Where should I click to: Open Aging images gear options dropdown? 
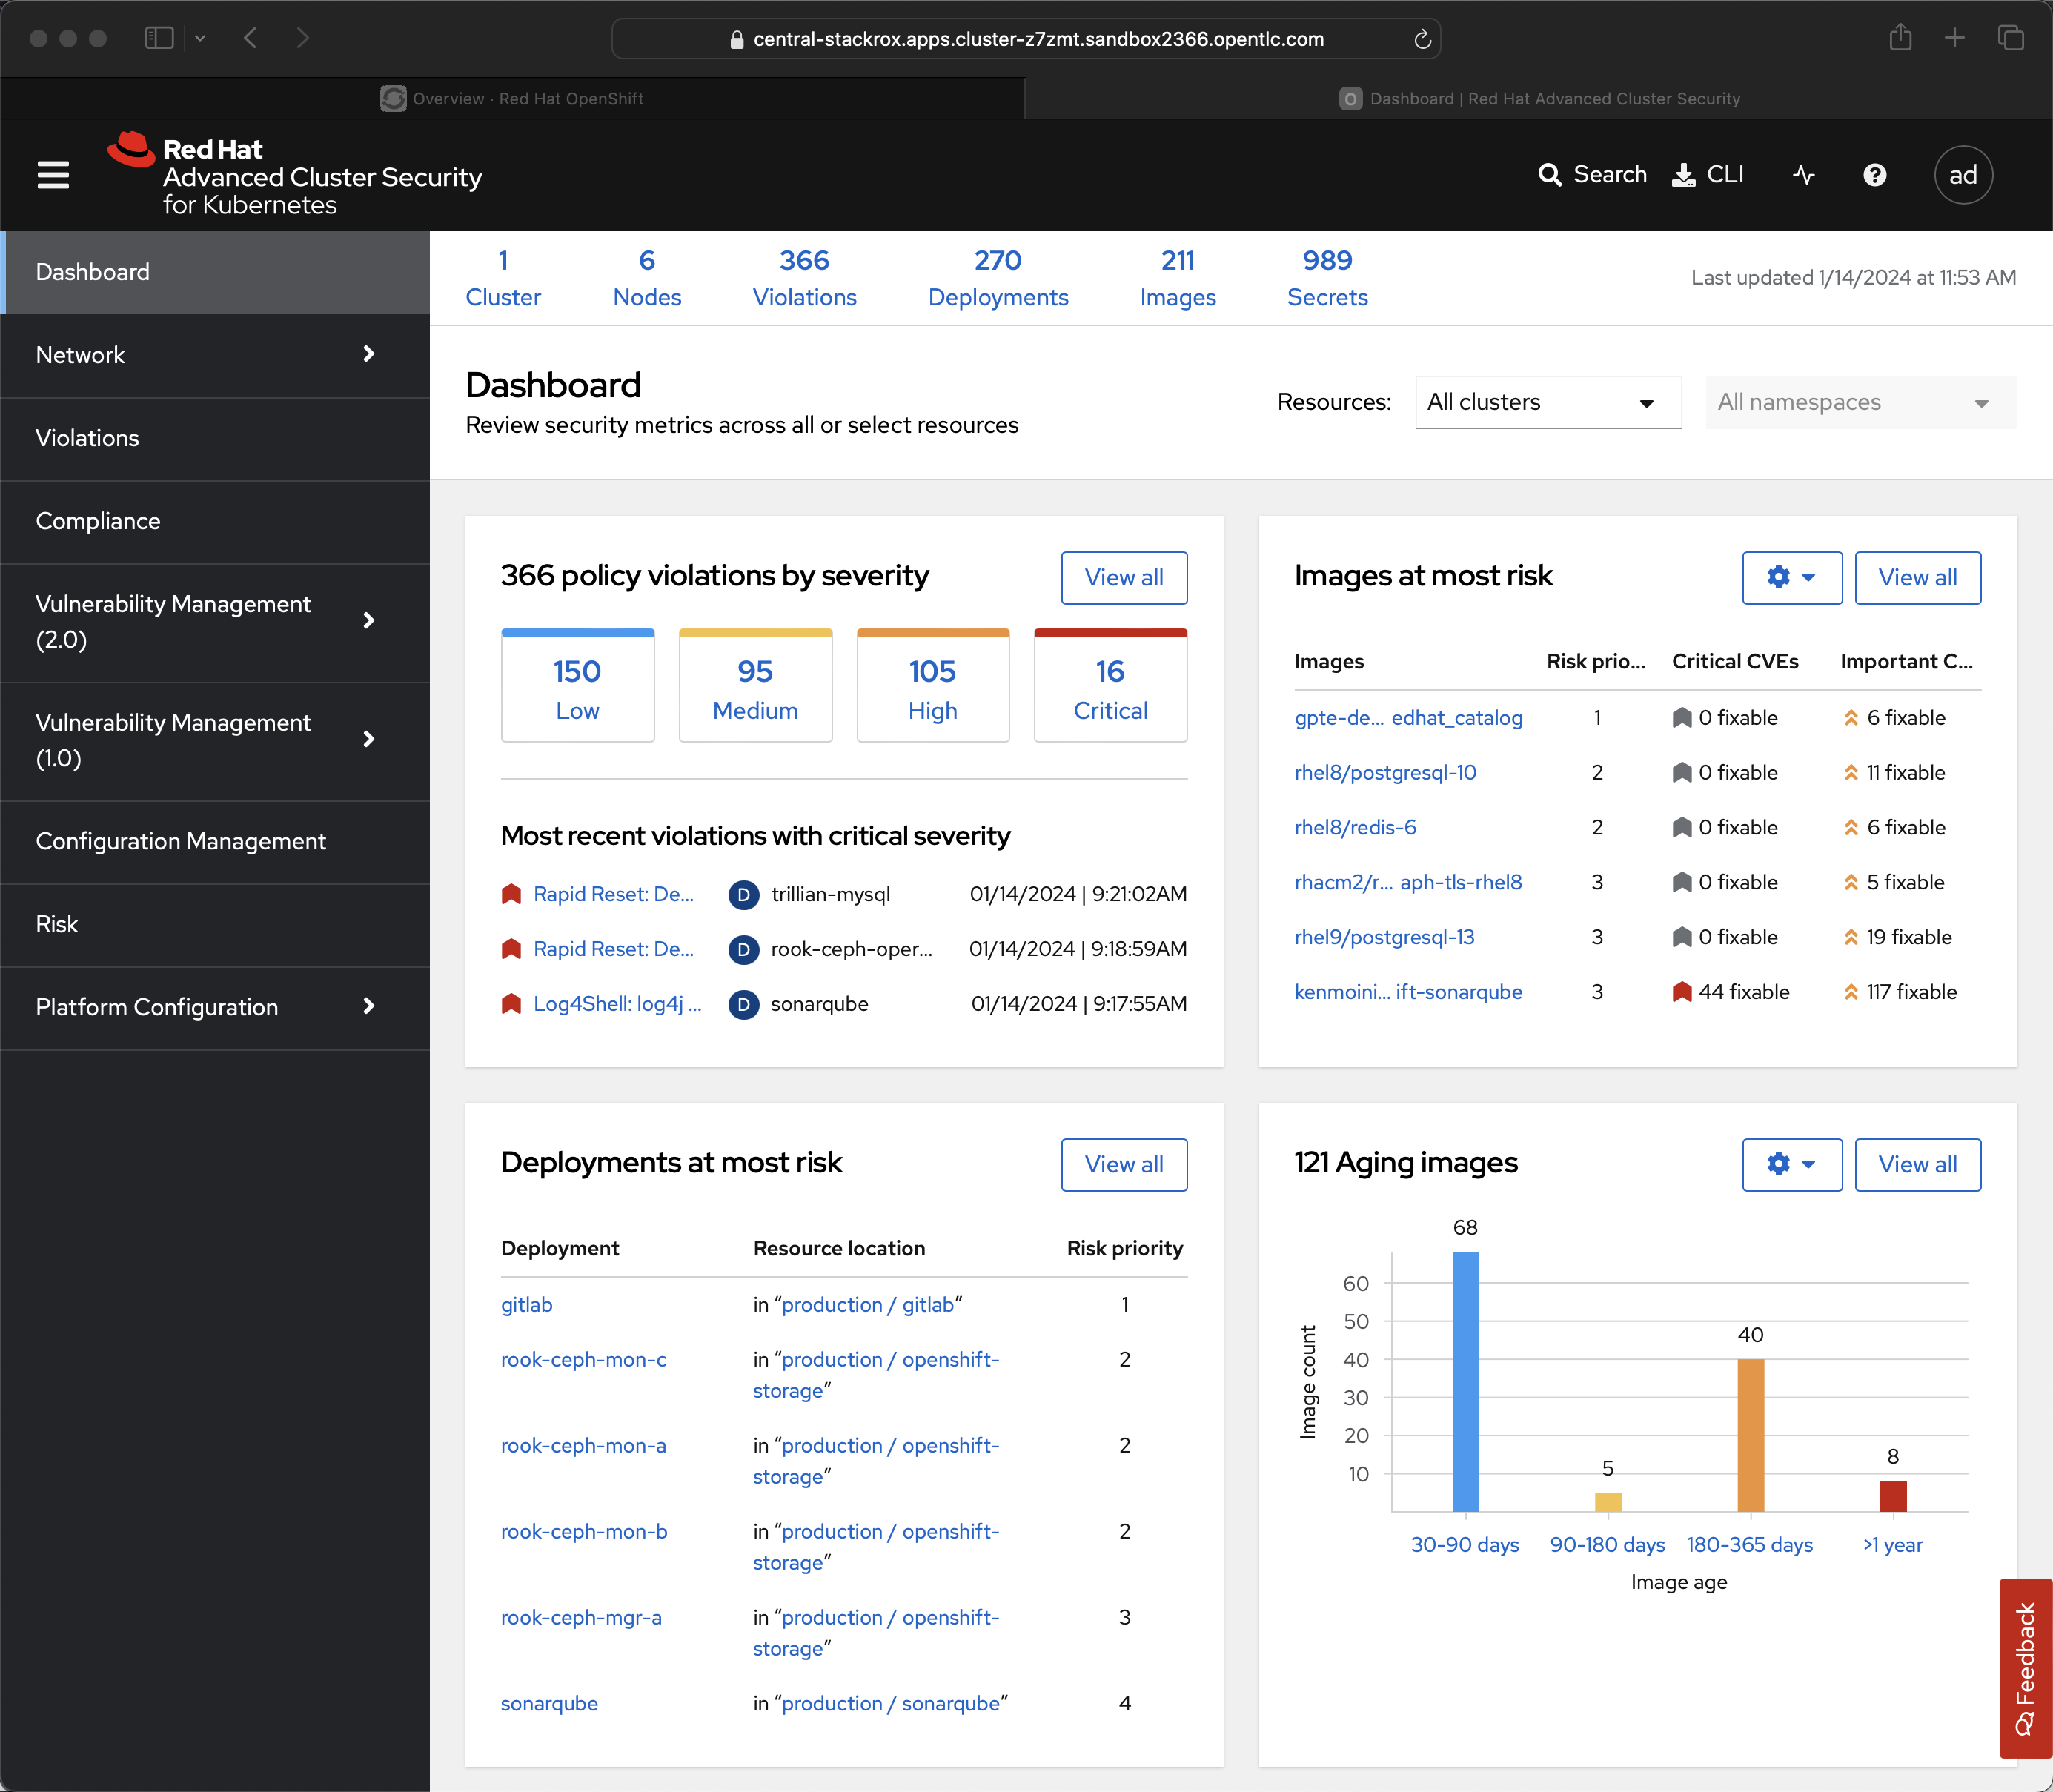click(x=1791, y=1164)
